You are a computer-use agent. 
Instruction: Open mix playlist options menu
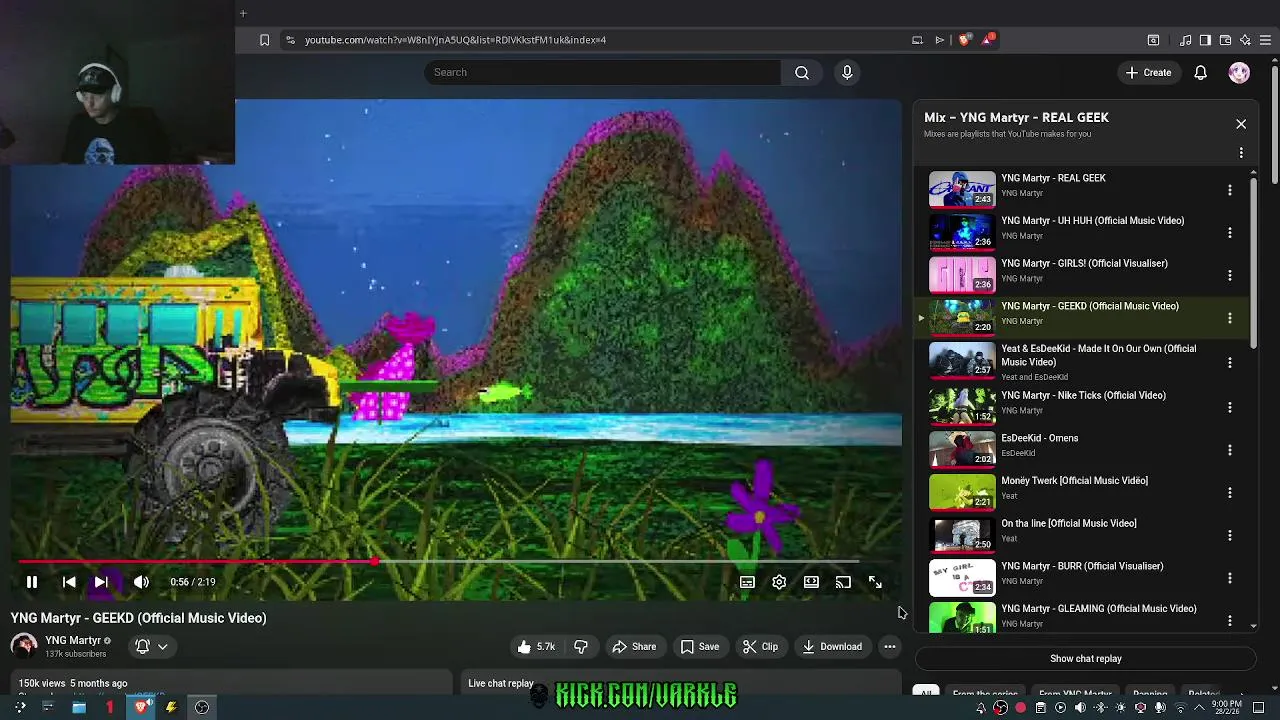(x=1241, y=153)
